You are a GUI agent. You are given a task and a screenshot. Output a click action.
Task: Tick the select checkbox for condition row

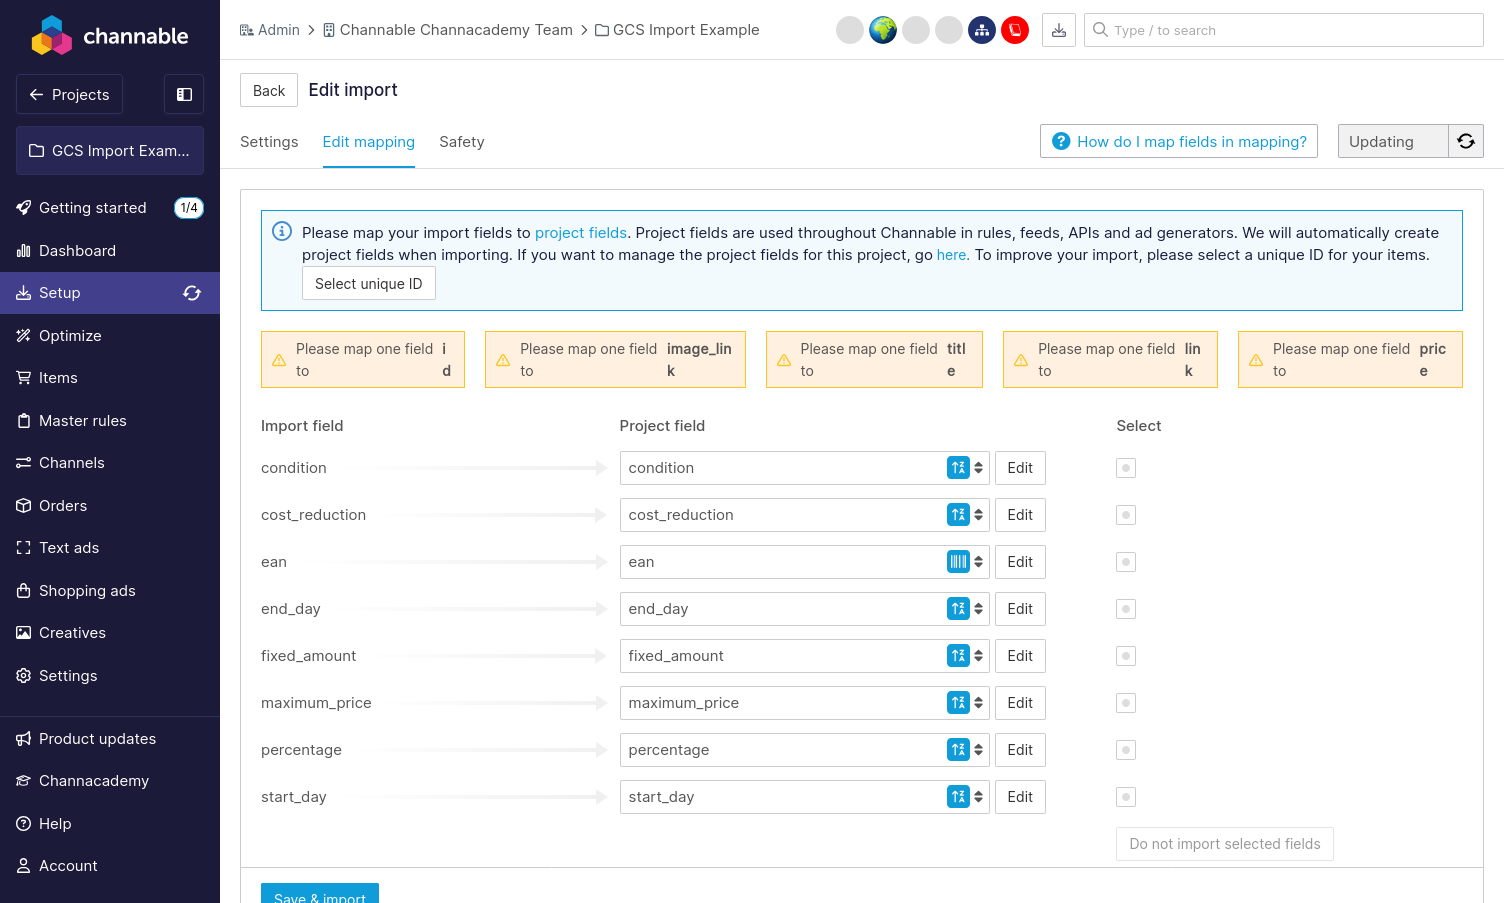coord(1126,468)
